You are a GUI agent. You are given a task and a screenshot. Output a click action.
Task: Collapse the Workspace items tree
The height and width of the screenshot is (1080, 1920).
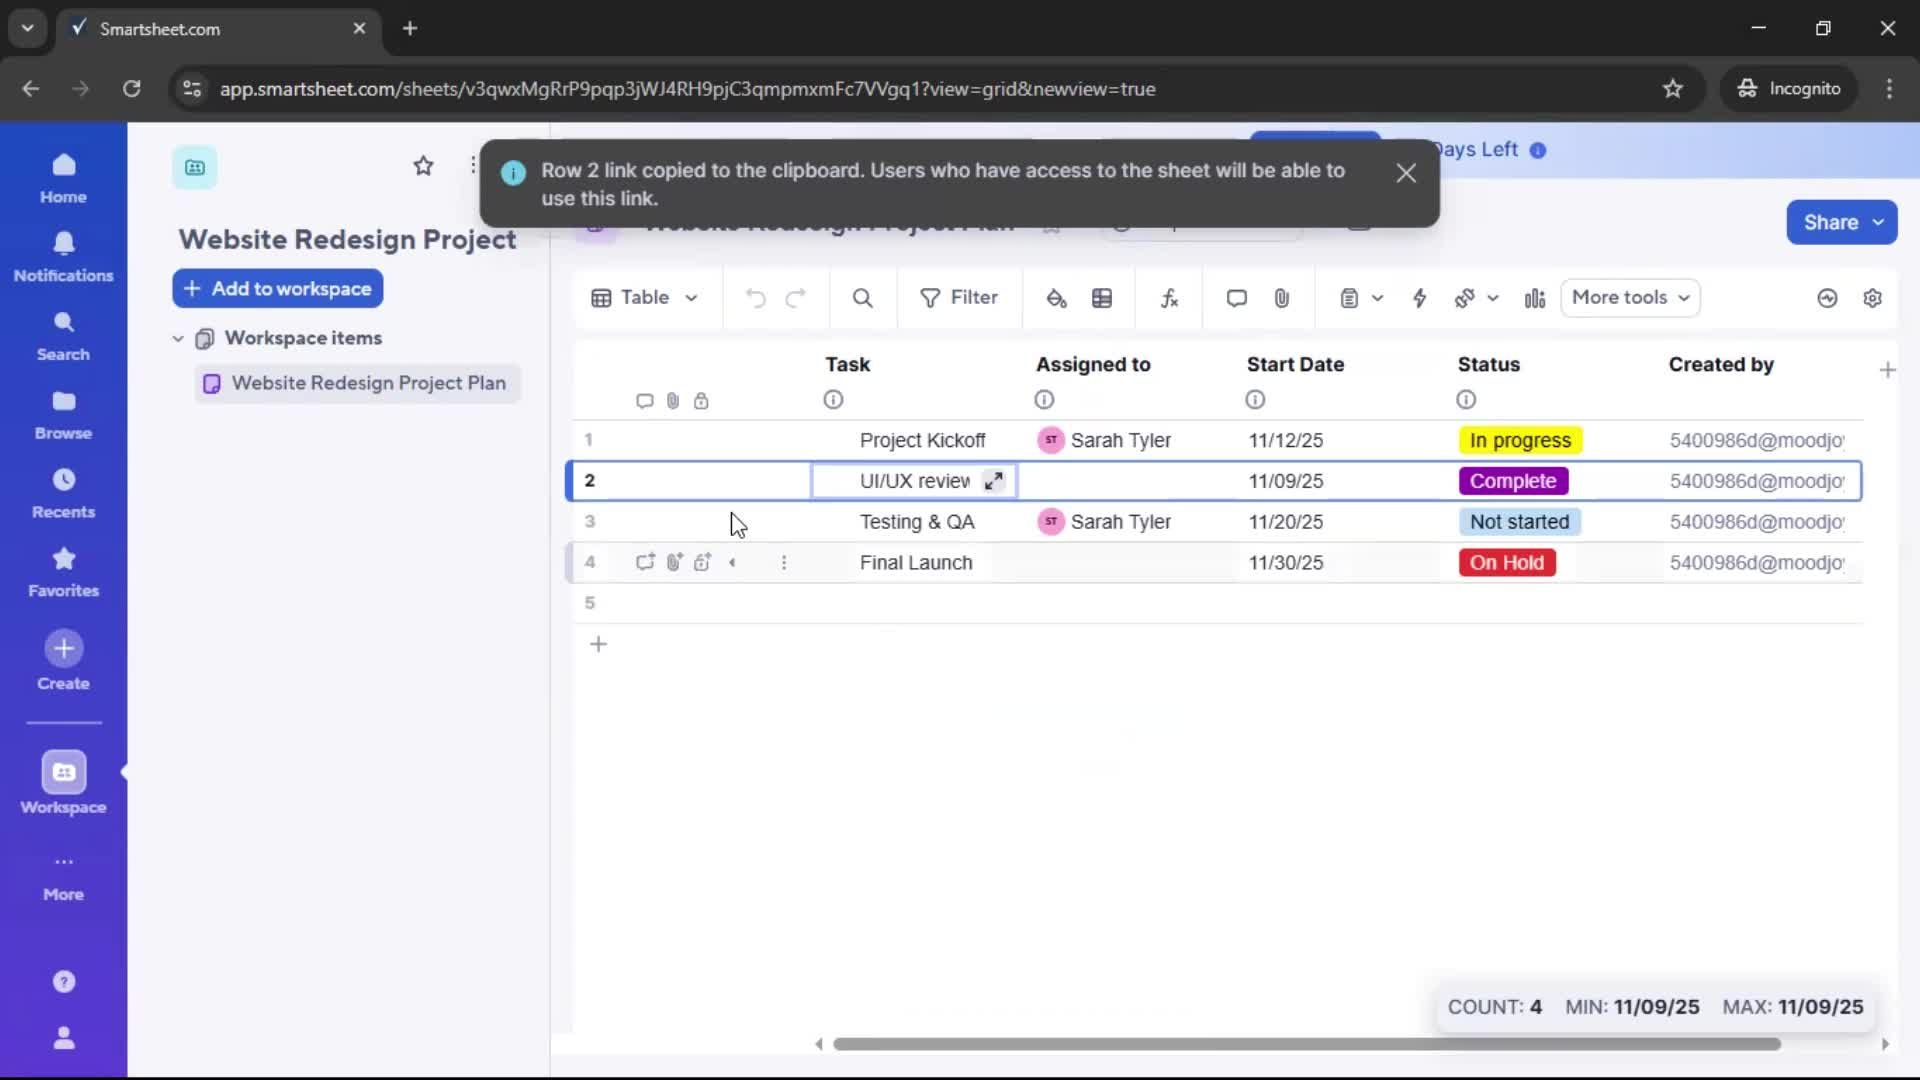tap(178, 338)
